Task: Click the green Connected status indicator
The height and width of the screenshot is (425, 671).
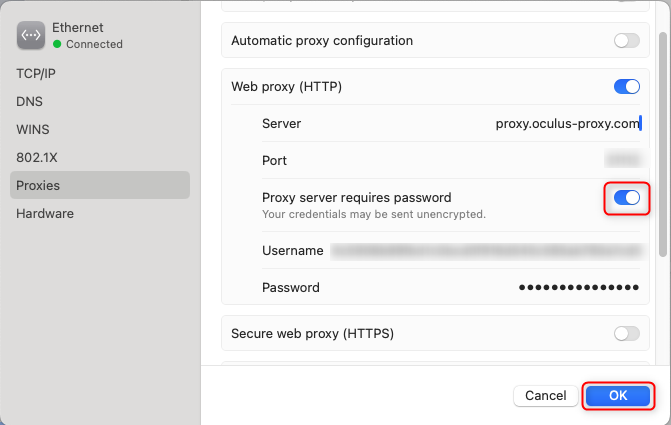Action: click(57, 45)
